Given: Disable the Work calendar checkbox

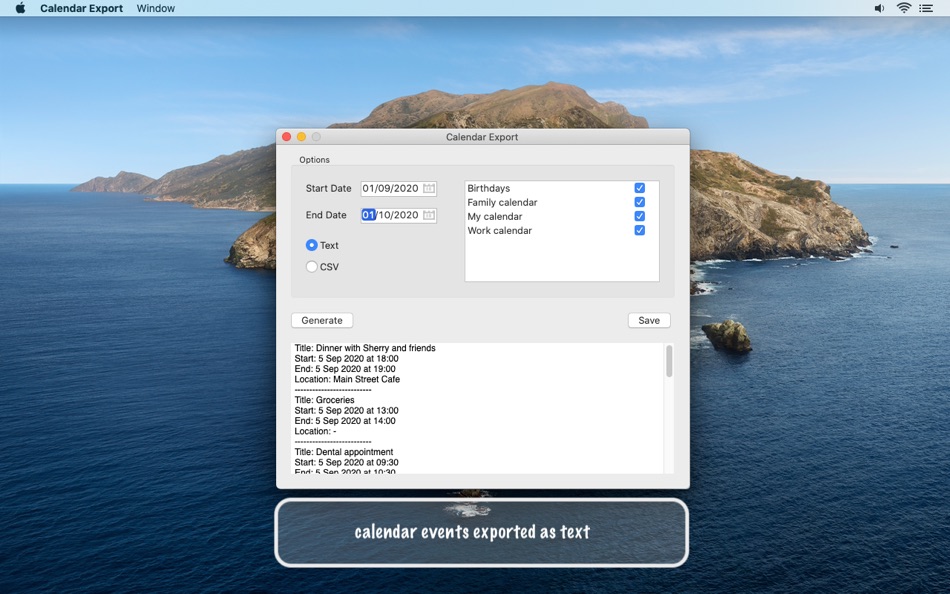Looking at the screenshot, I should click(x=639, y=230).
